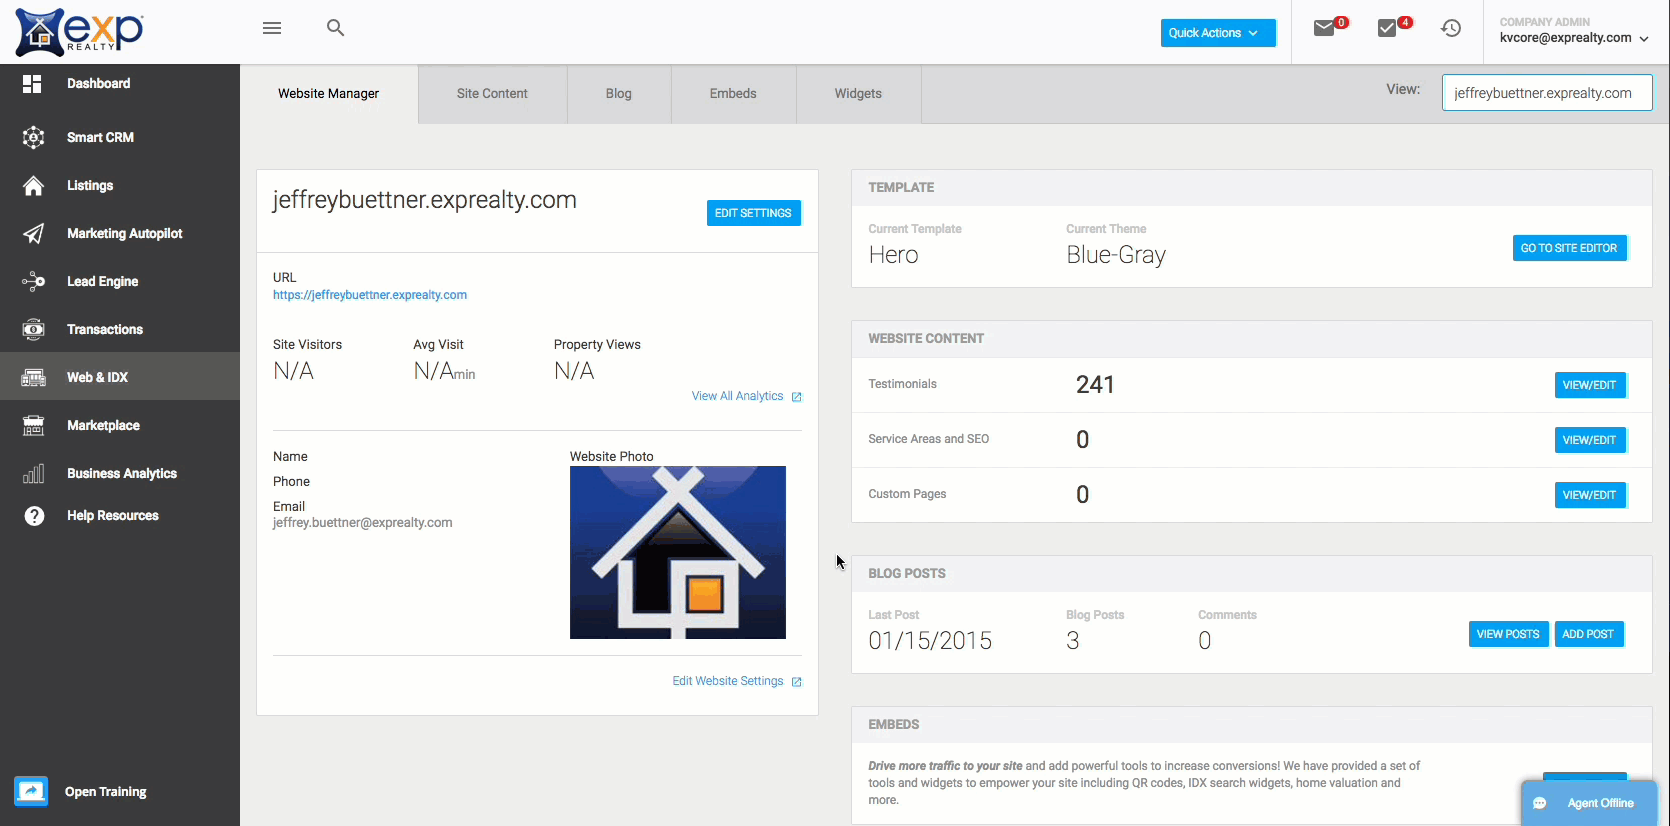1670x826 pixels.
Task: Switch to the Website Manager tab
Action: [x=328, y=94]
